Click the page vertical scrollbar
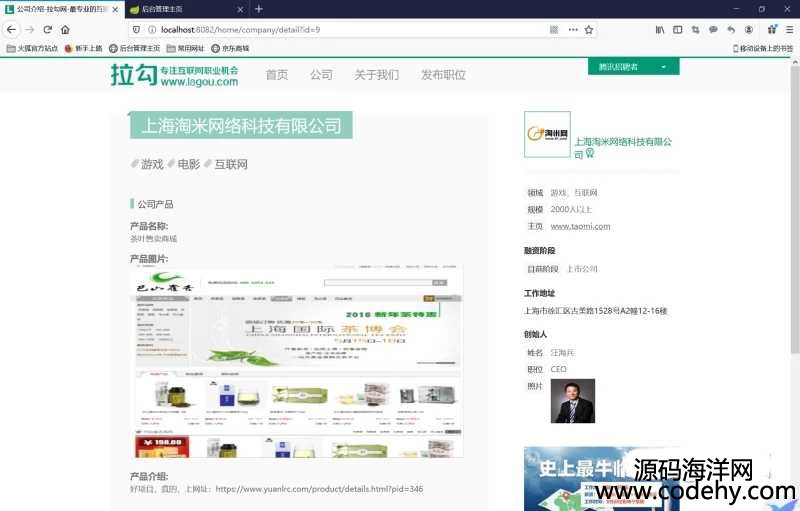 coord(795,209)
